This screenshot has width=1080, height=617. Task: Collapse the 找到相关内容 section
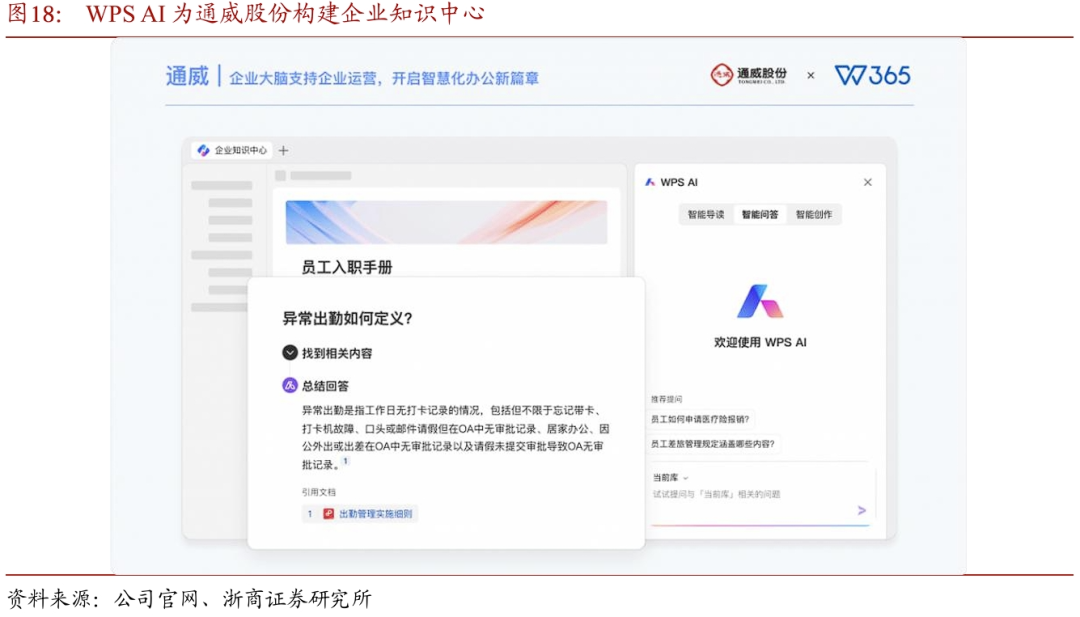(x=290, y=353)
